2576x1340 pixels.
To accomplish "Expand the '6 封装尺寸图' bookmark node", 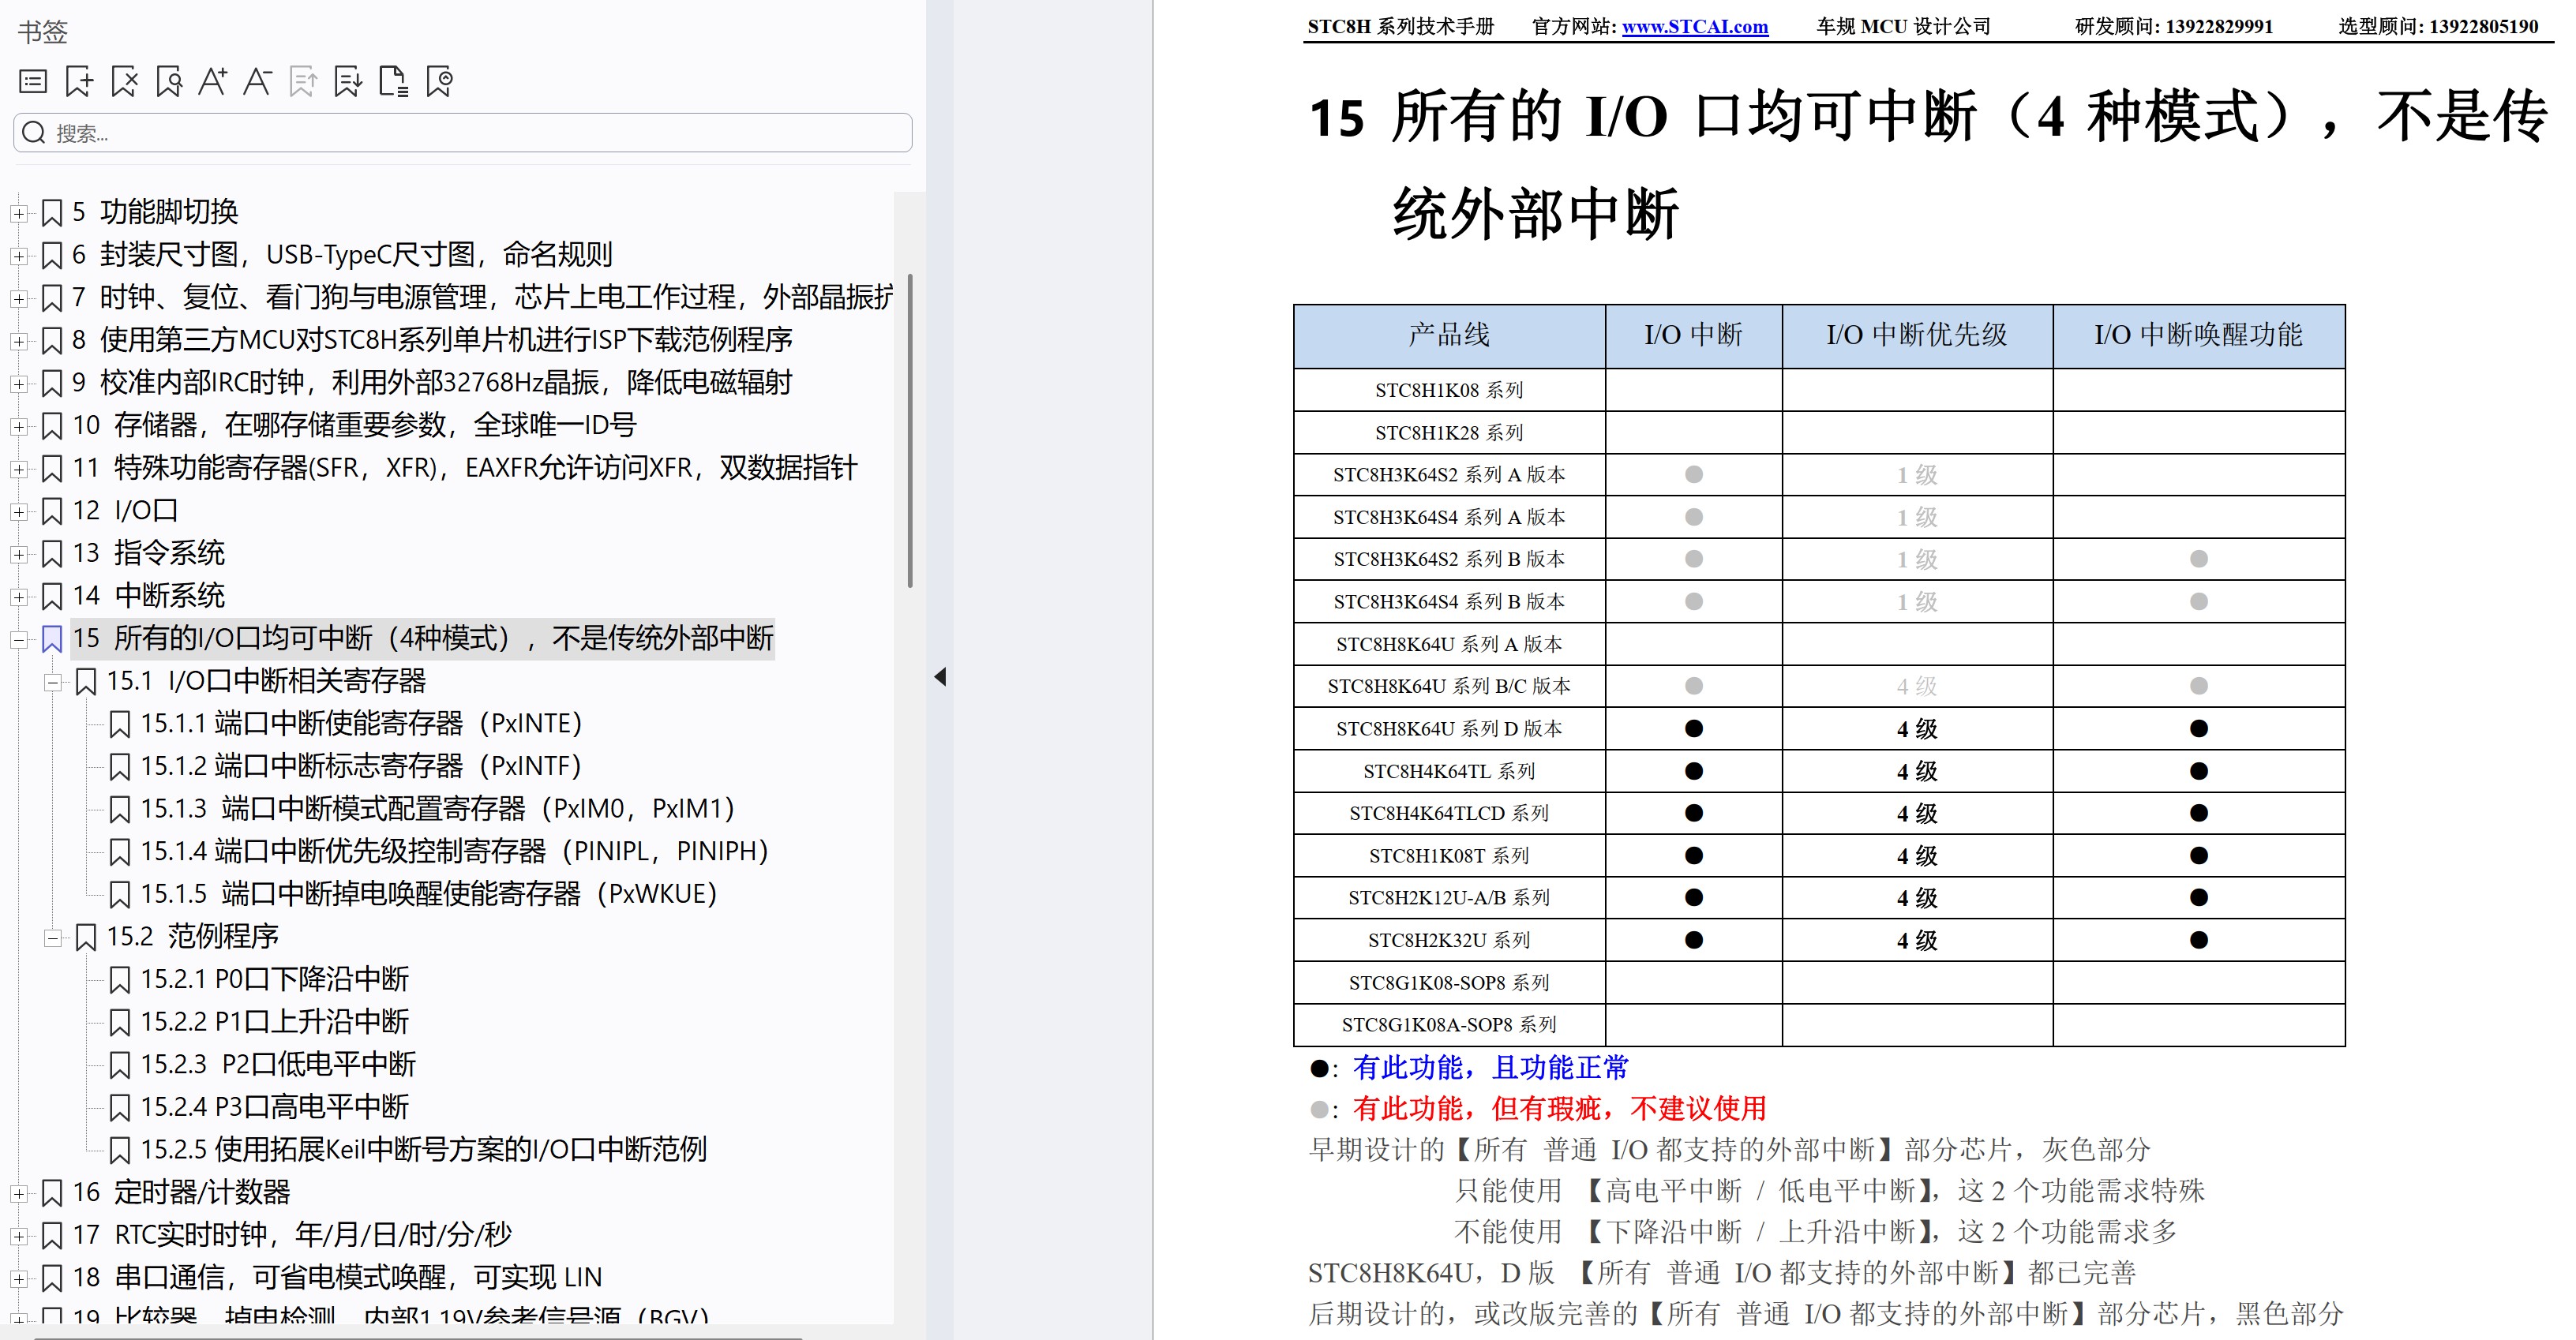I will [x=18, y=256].
